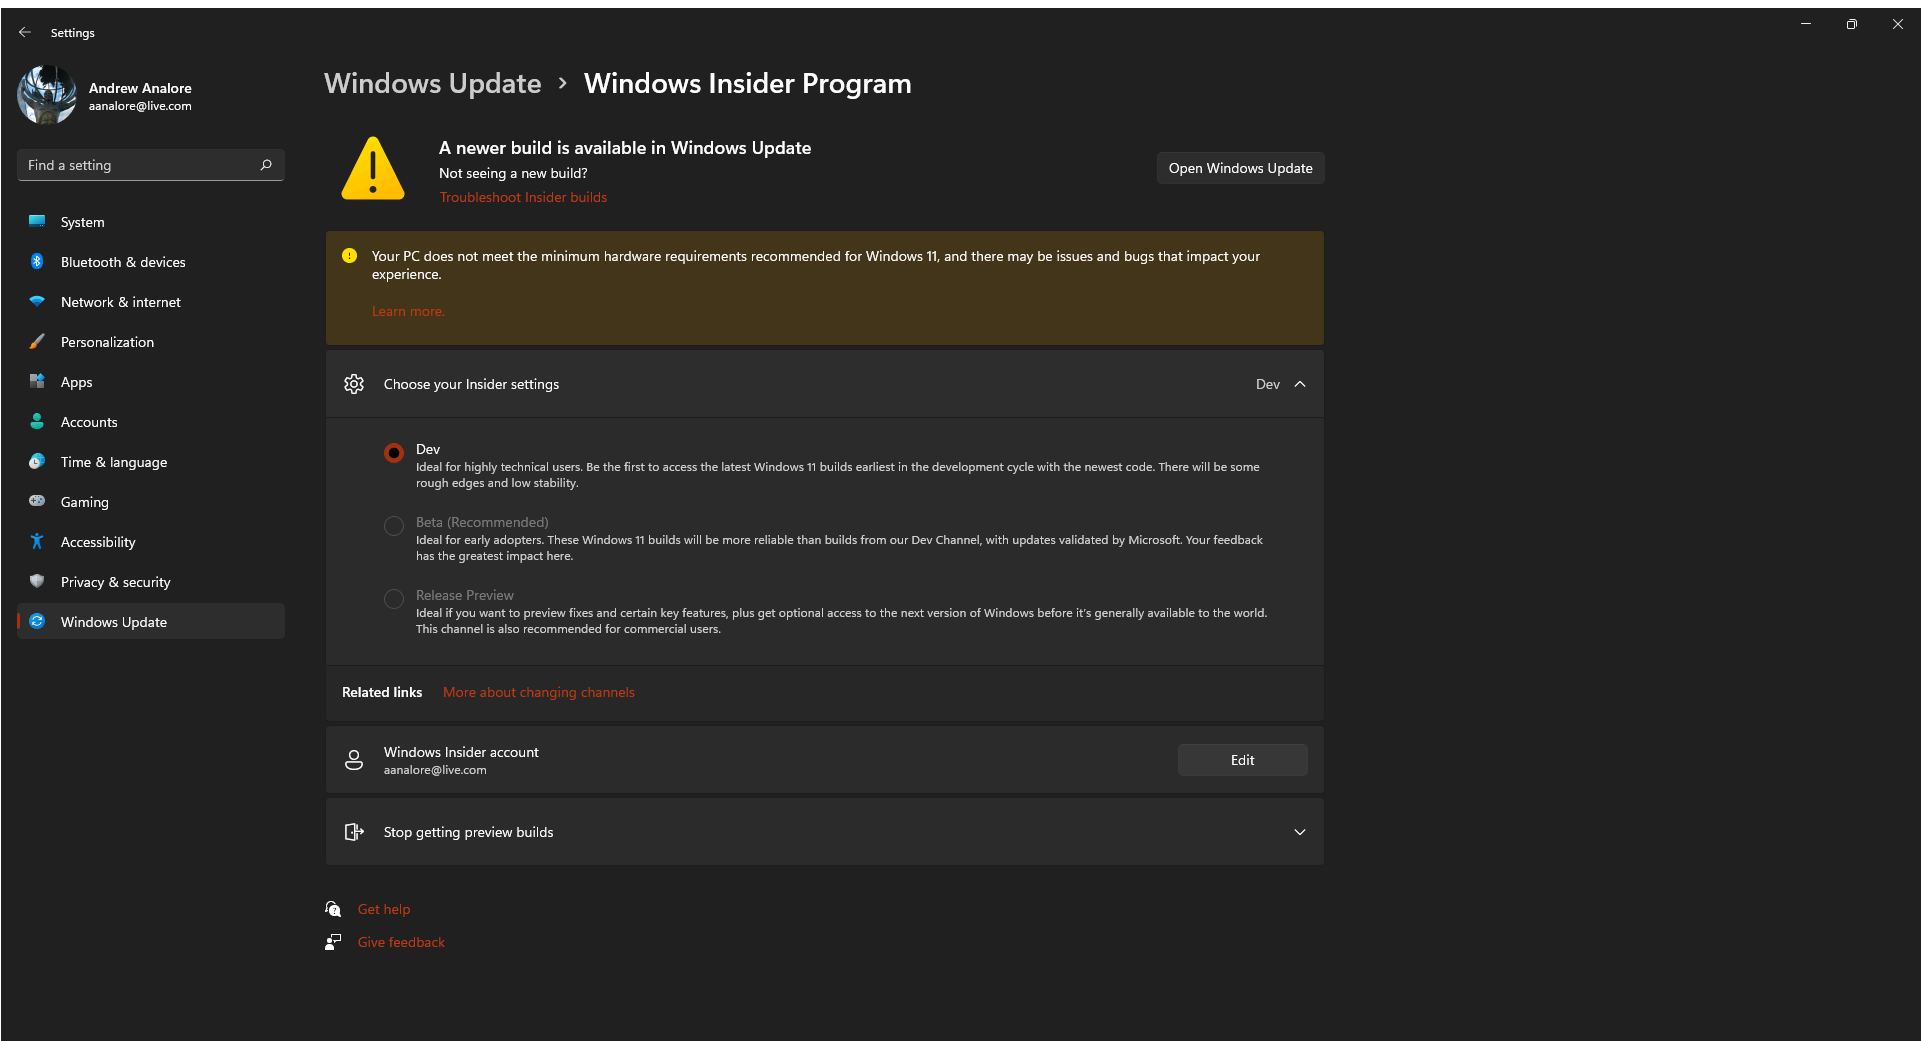Click the System monitor icon
Image resolution: width=1922 pixels, height=1041 pixels.
coord(37,221)
